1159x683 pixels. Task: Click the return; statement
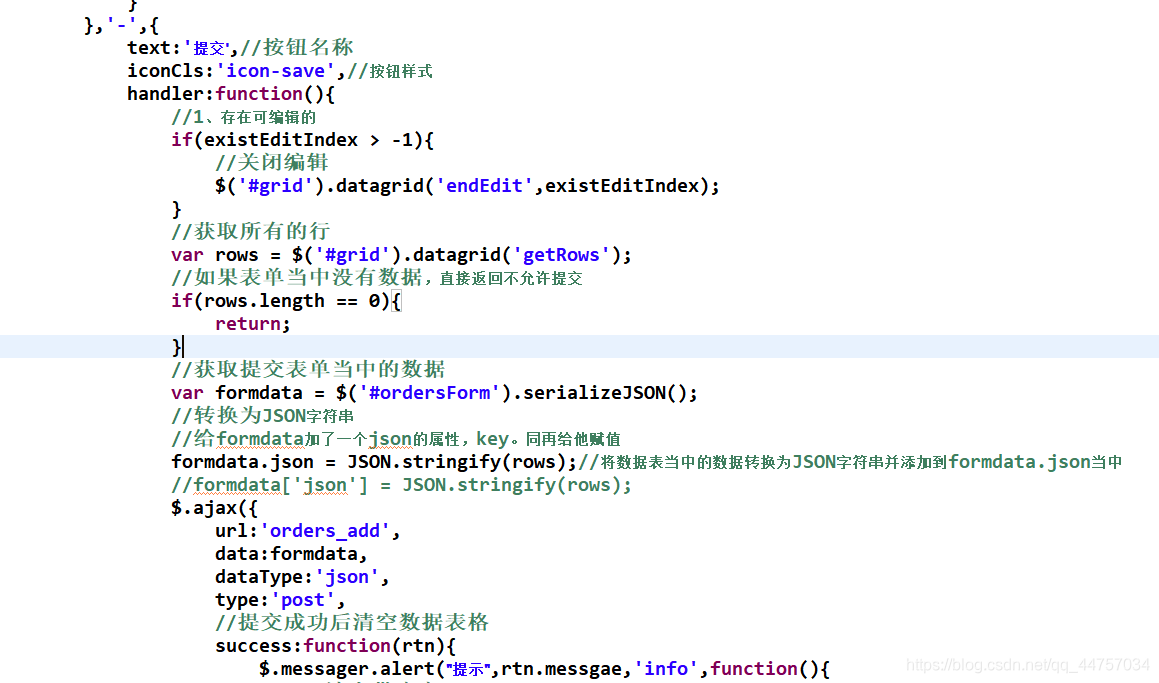[253, 324]
